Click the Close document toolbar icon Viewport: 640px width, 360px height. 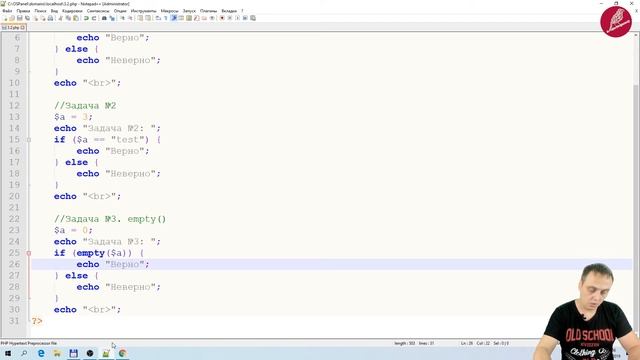[x=36, y=18]
